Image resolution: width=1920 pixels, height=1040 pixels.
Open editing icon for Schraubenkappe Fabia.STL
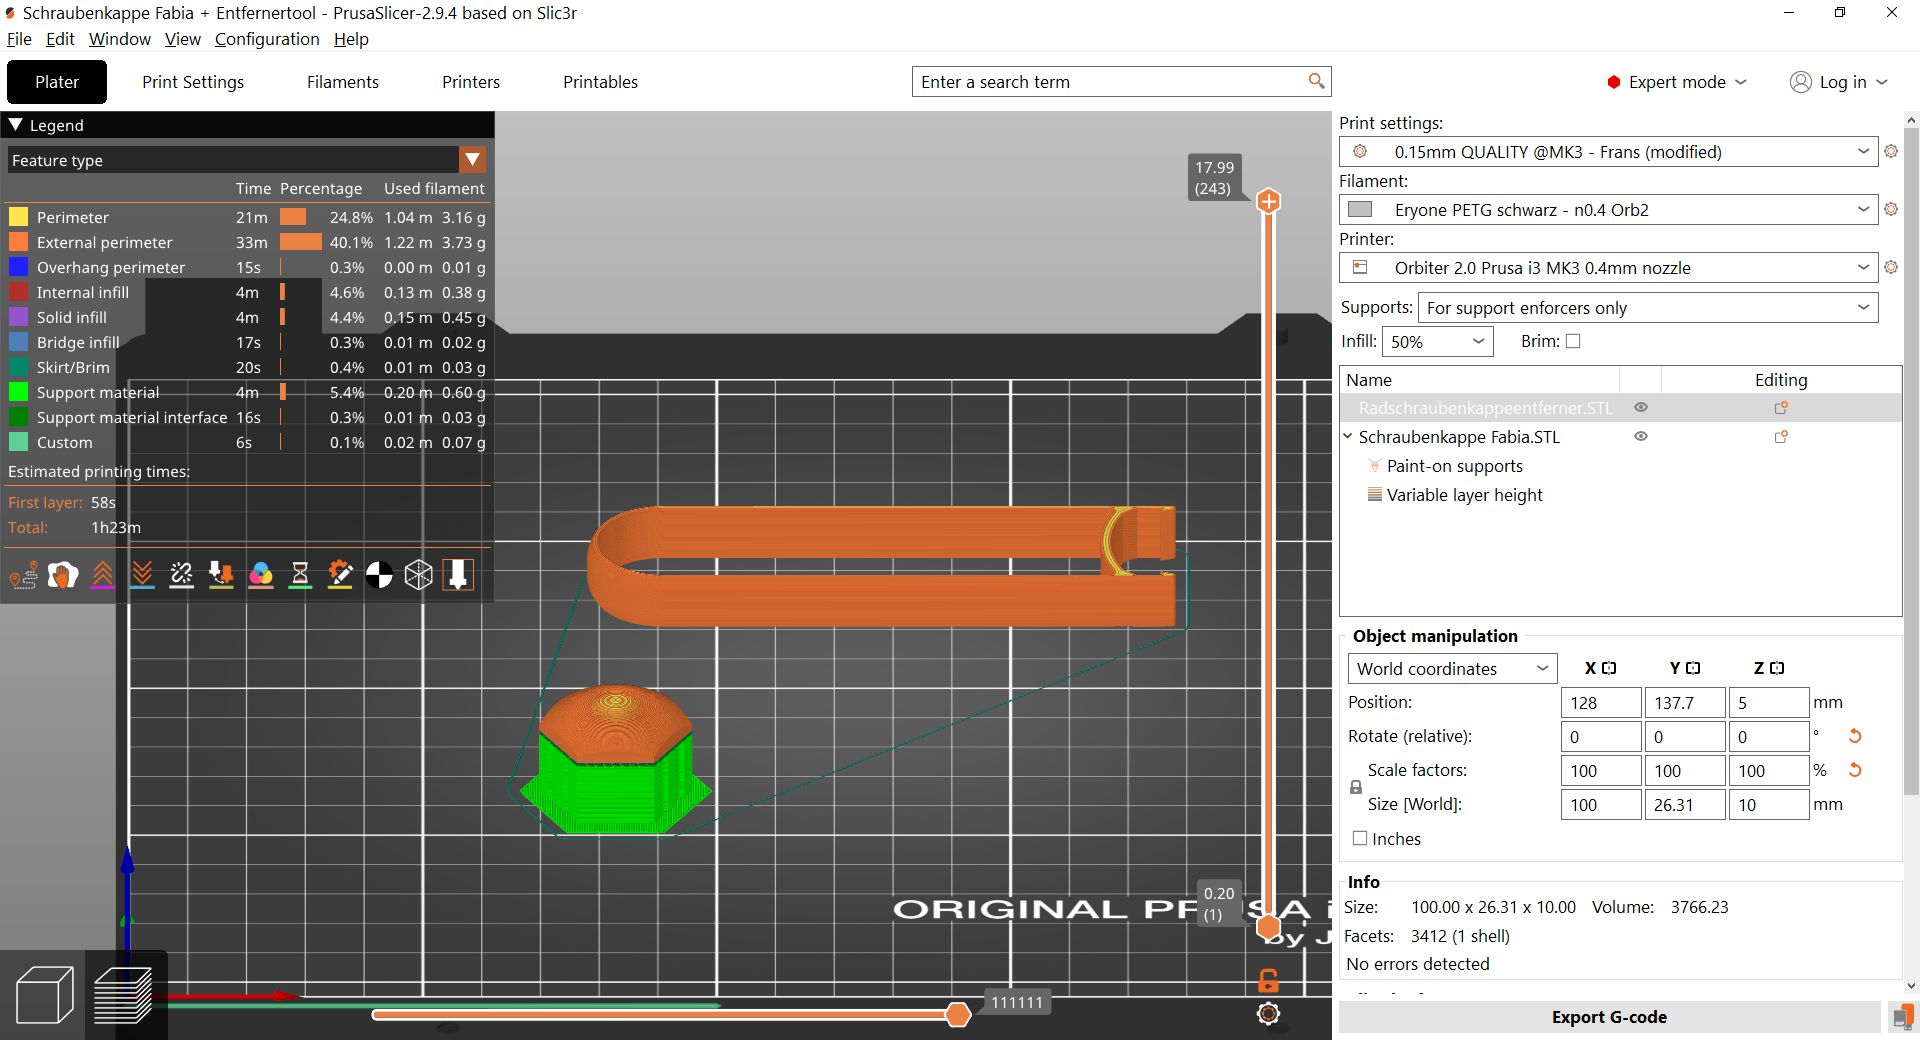[x=1781, y=437]
